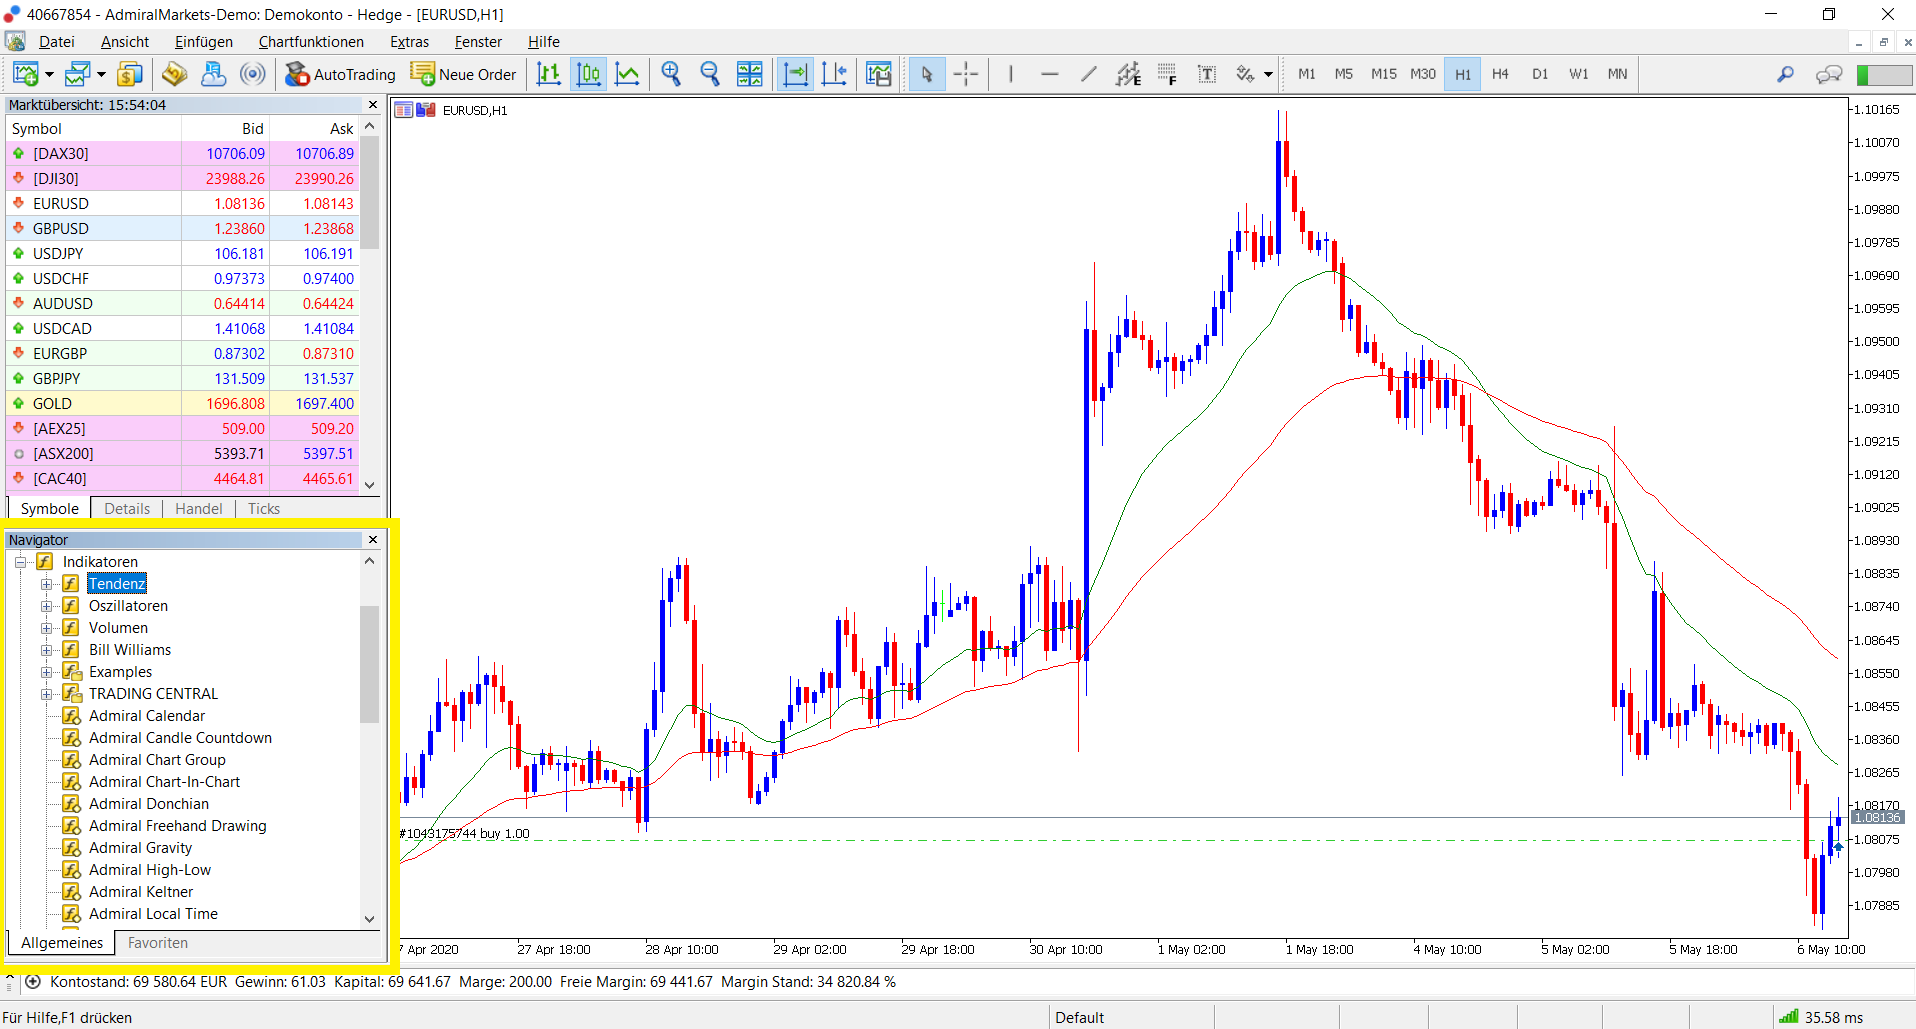Switch to Ticks tab in Marktübersicht
Screen dimensions: 1916x1029
(264, 508)
